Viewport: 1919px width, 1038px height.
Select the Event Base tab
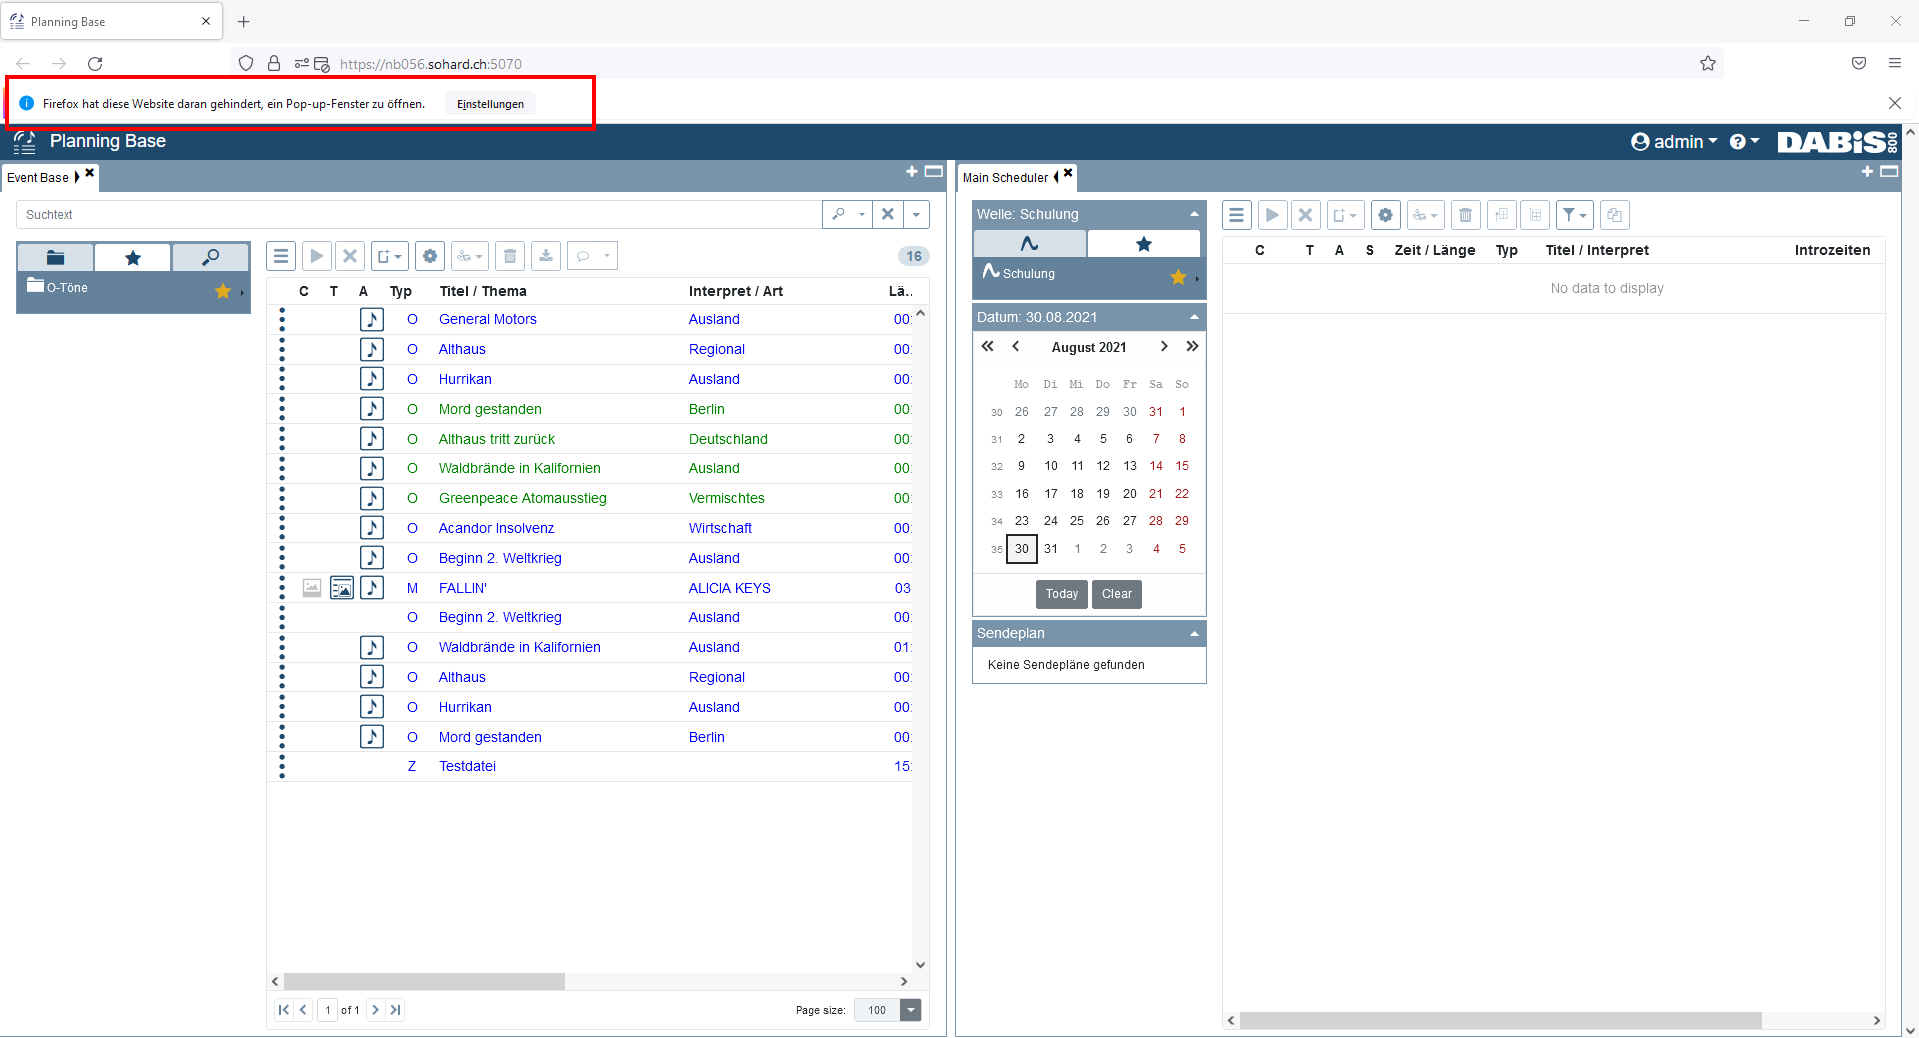(38, 178)
